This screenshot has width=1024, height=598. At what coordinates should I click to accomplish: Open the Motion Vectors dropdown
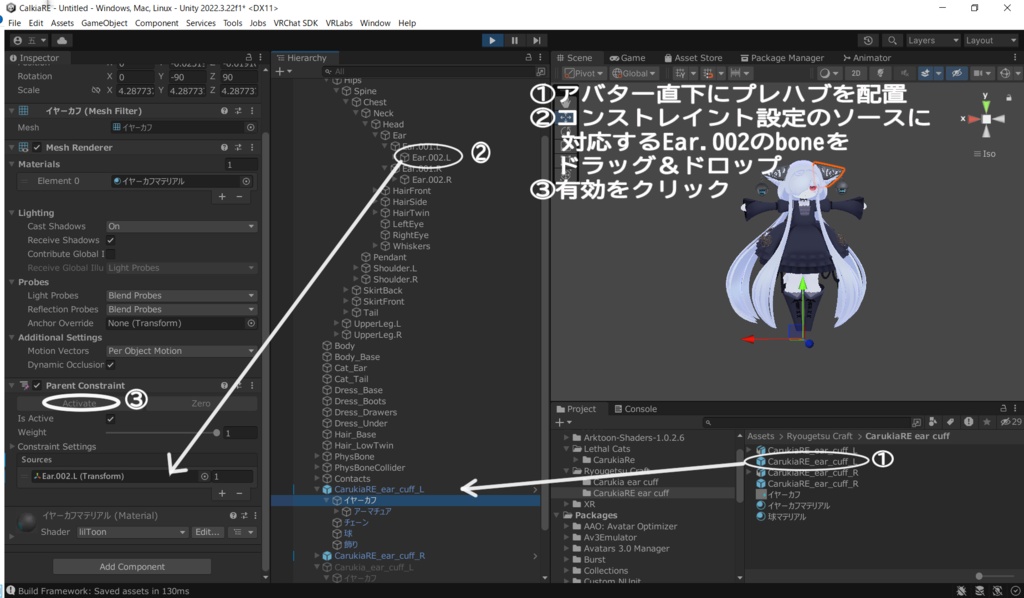(x=181, y=351)
